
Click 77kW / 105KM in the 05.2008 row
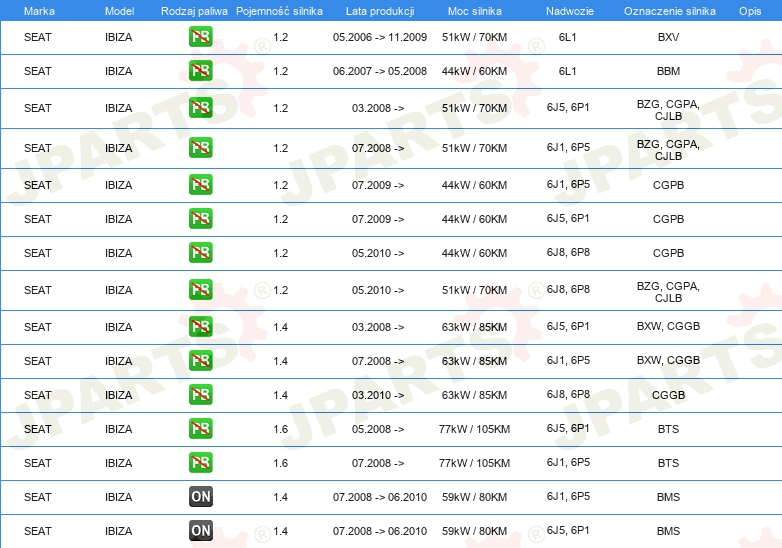coord(474,429)
